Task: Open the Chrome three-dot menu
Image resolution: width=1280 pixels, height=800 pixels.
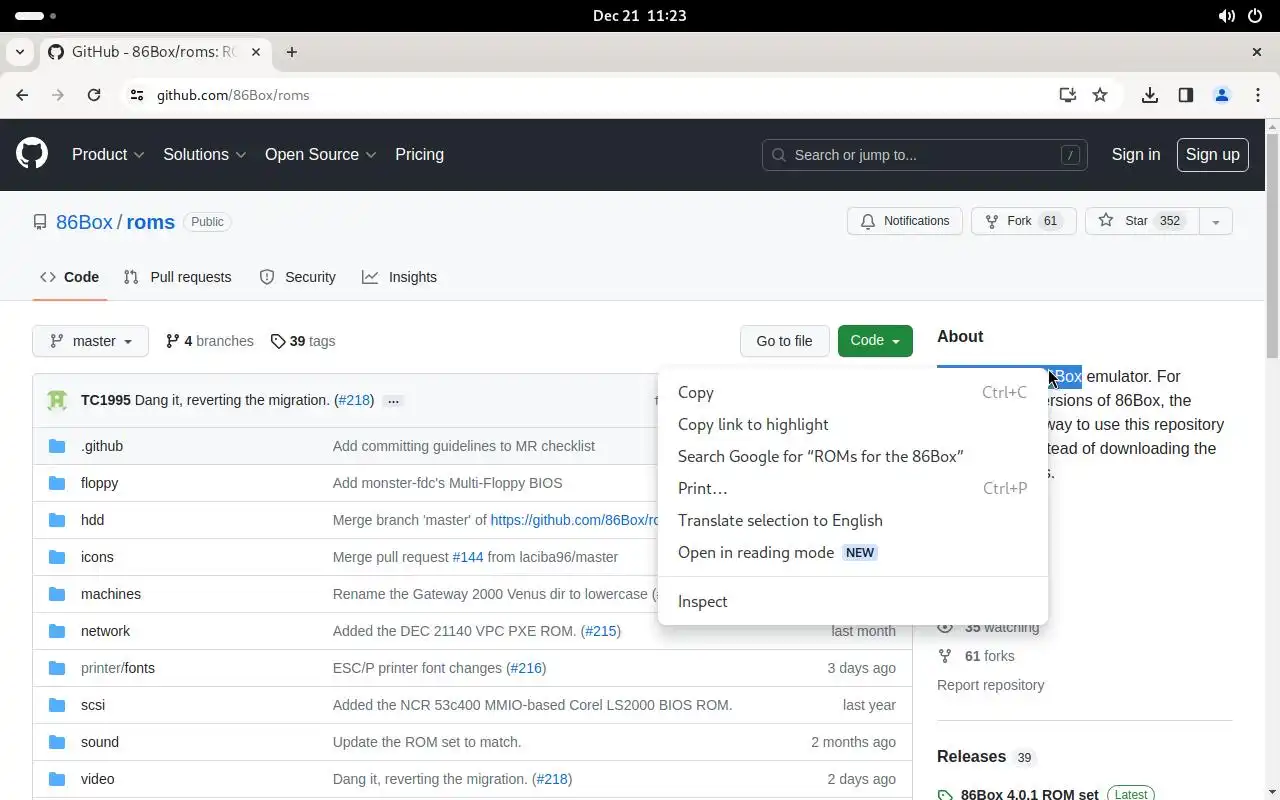Action: pos(1256,95)
